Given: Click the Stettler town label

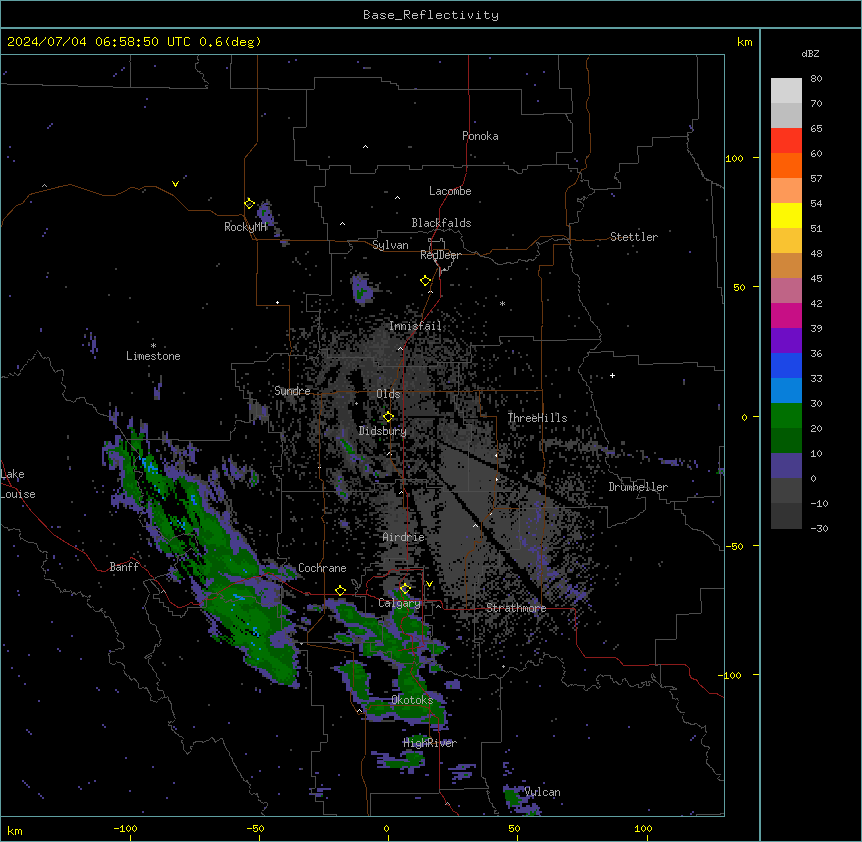Looking at the screenshot, I should click(634, 237).
